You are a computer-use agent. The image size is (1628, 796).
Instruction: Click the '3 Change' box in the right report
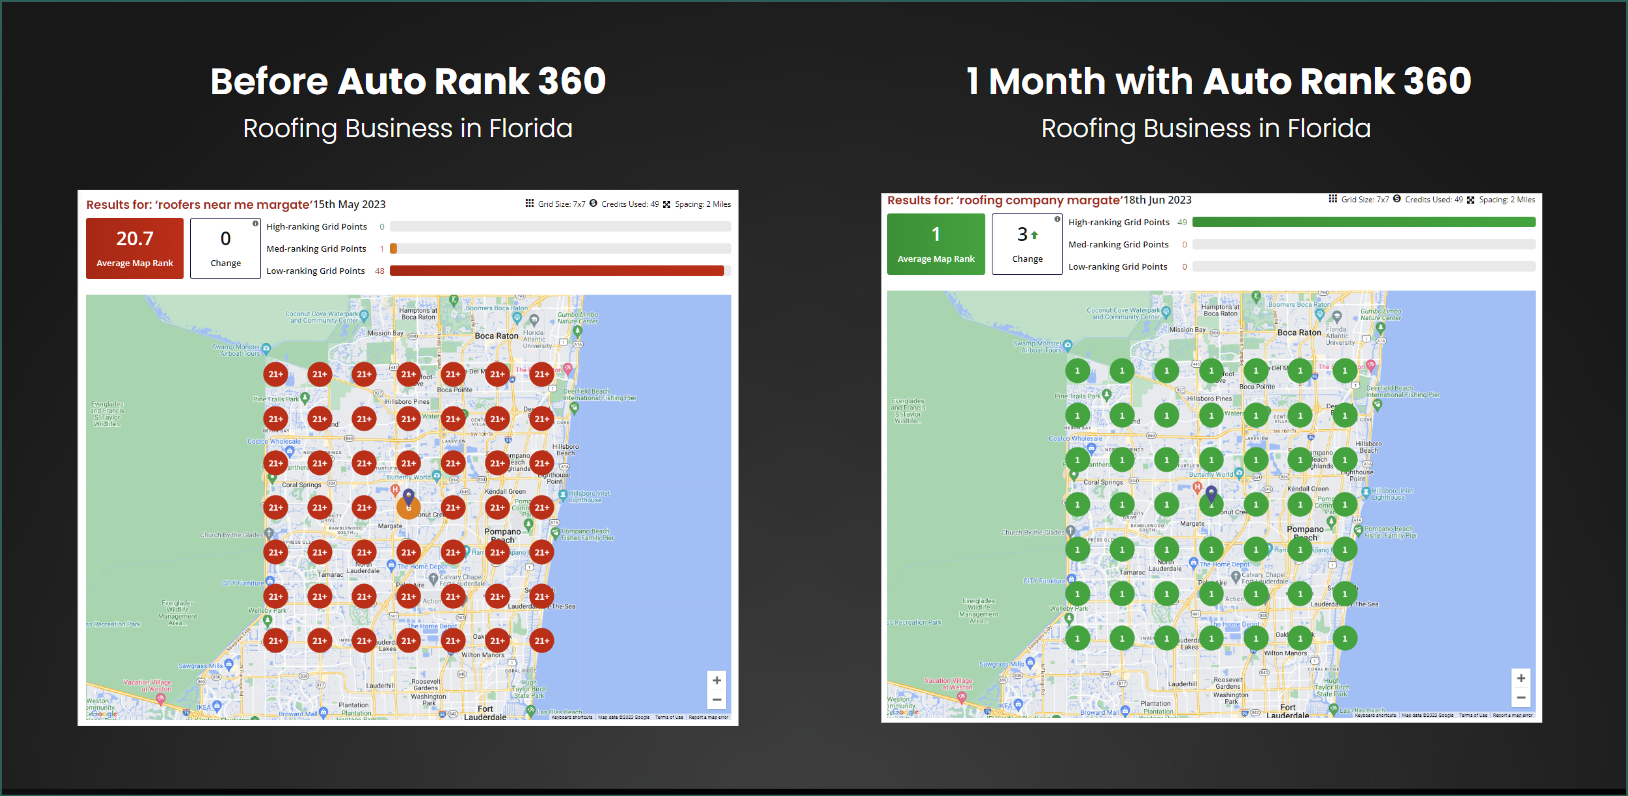(1027, 244)
